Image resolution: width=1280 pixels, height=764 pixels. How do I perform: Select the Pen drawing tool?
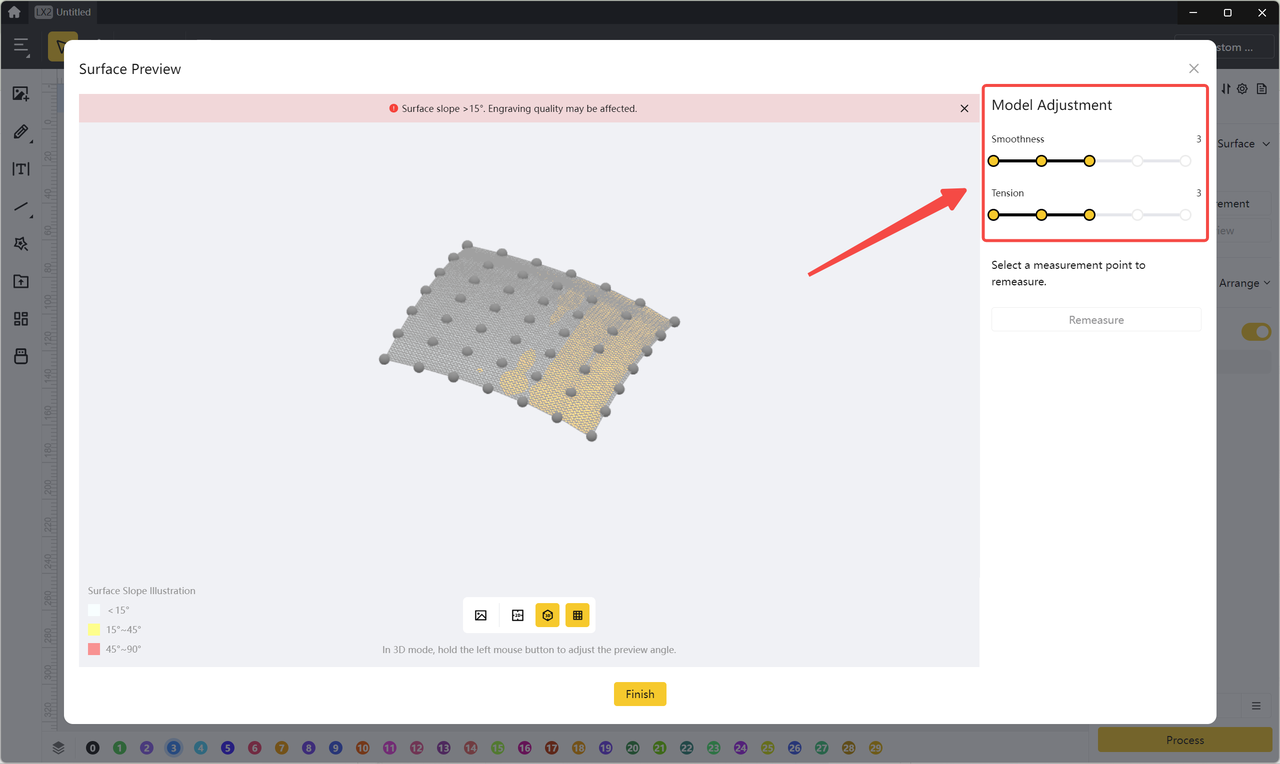pos(21,132)
